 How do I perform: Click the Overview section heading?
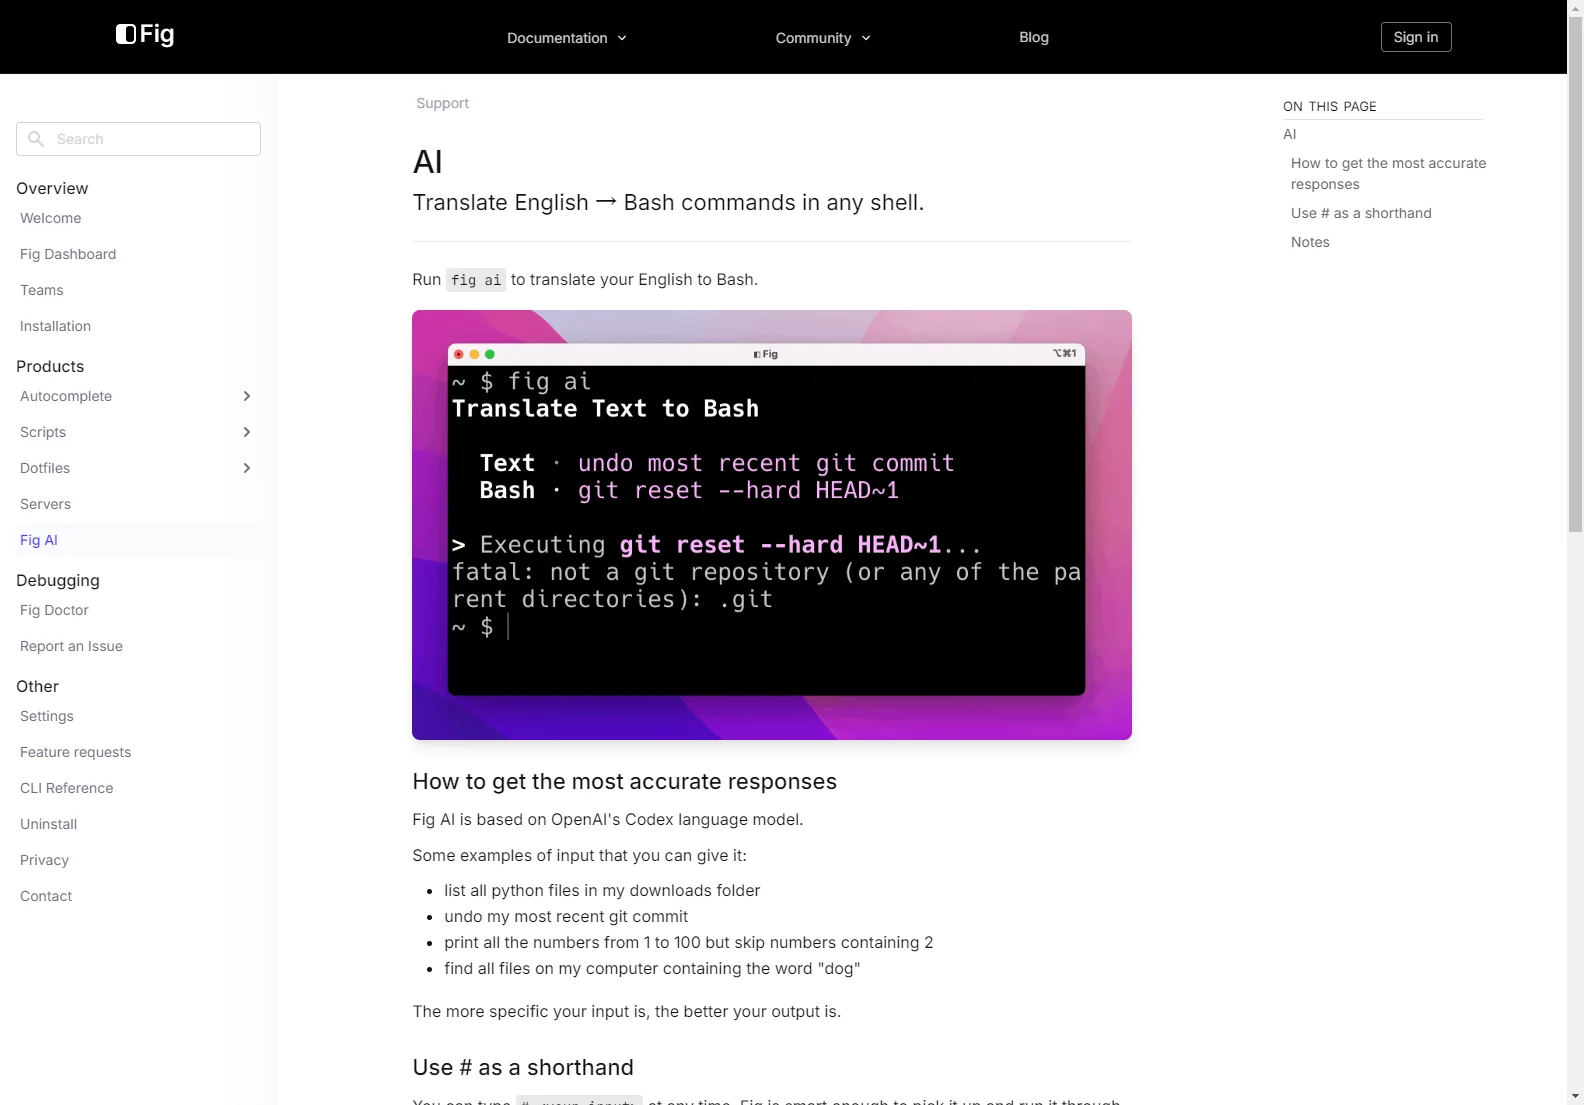point(52,188)
